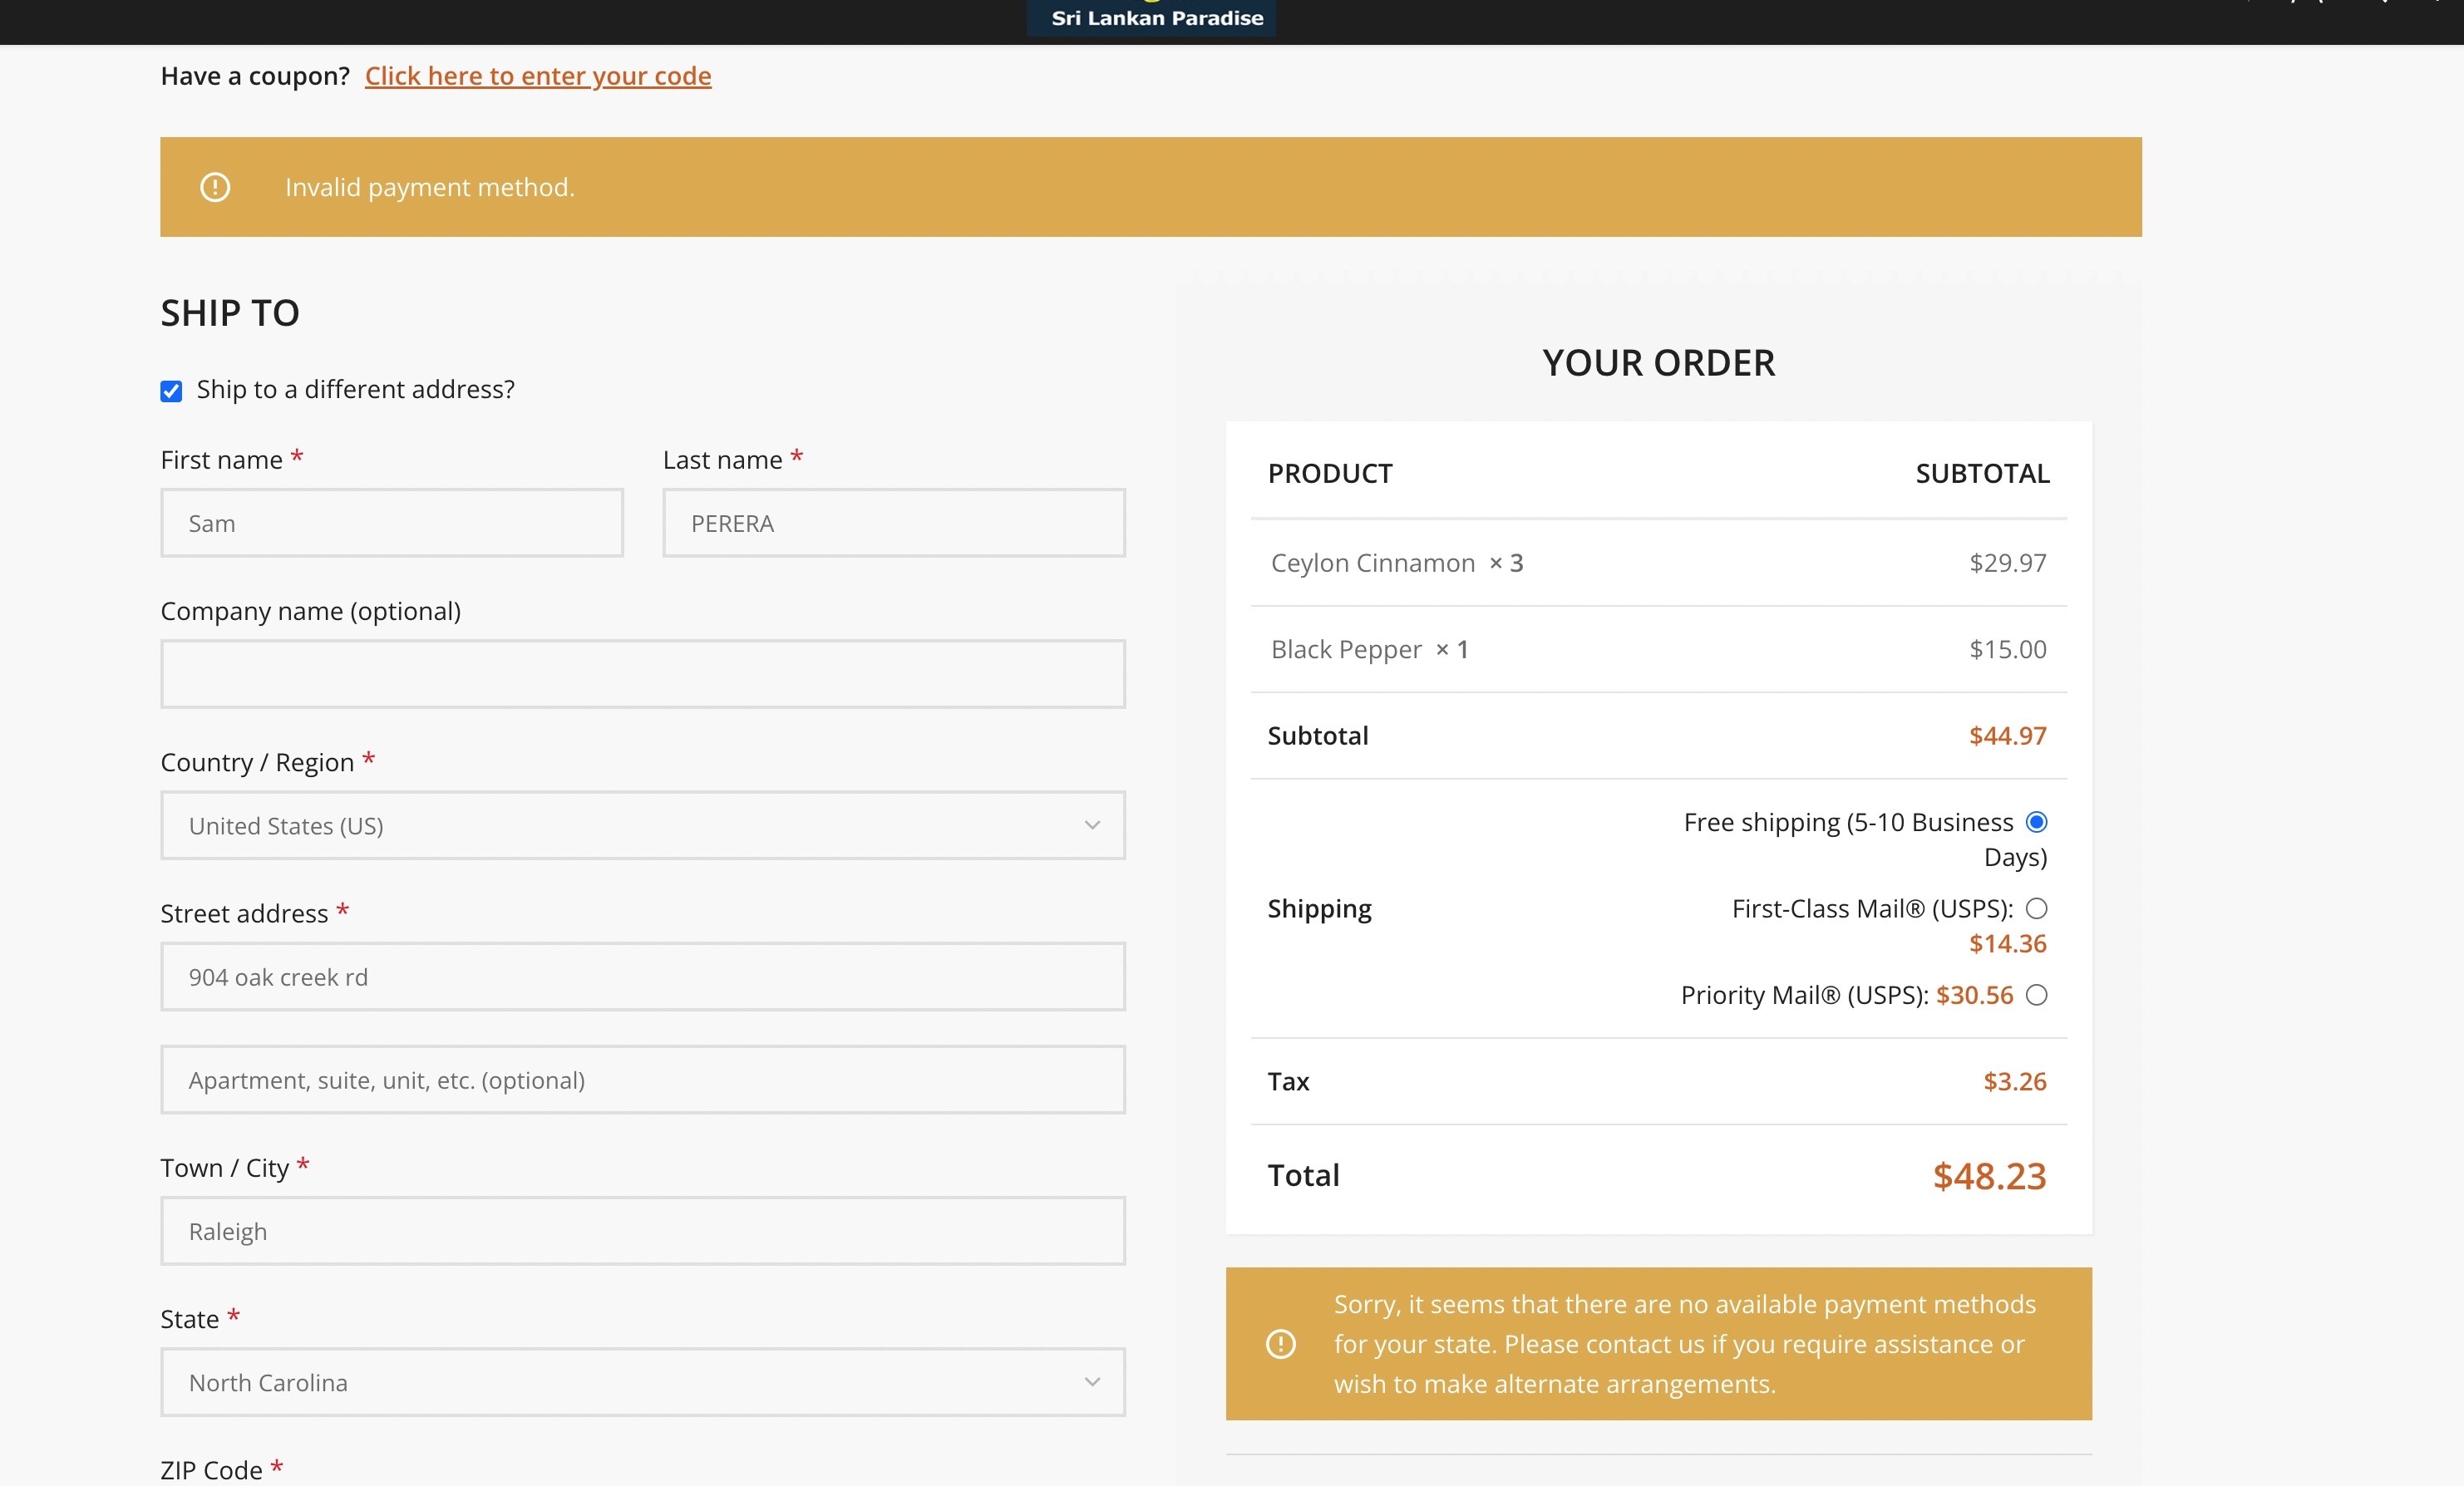Click the Ceylon Cinnamon product row
2464x1486 pixels.
(x=1372, y=563)
